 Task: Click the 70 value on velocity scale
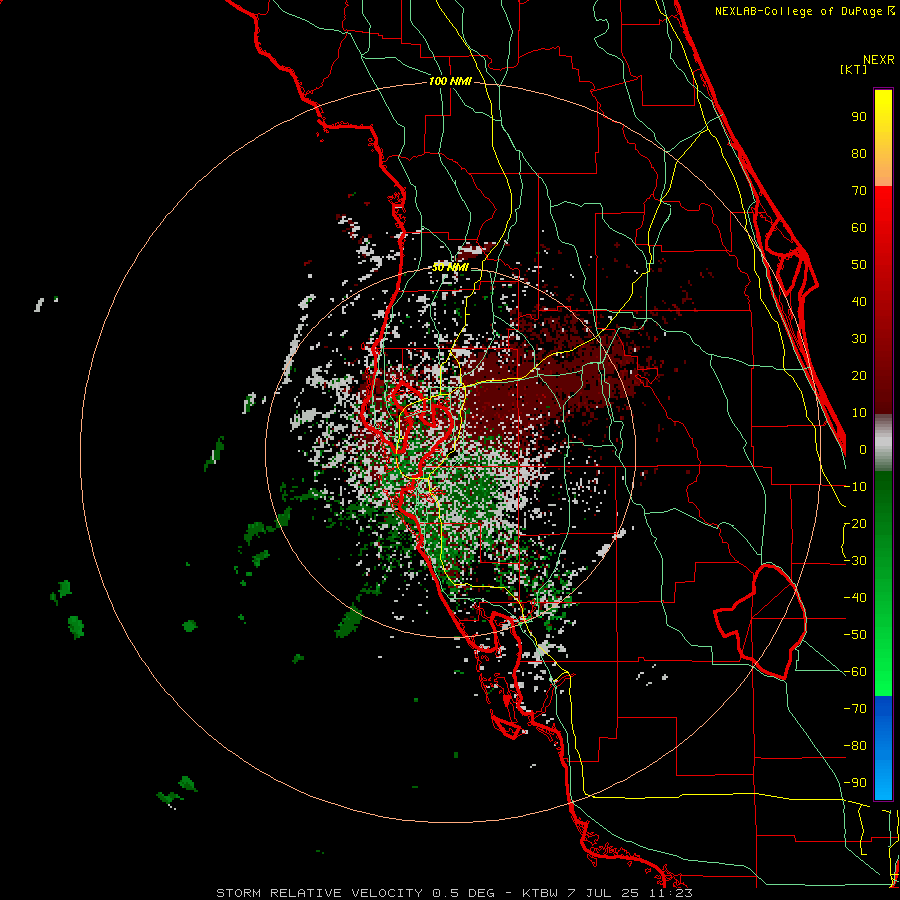click(x=859, y=191)
